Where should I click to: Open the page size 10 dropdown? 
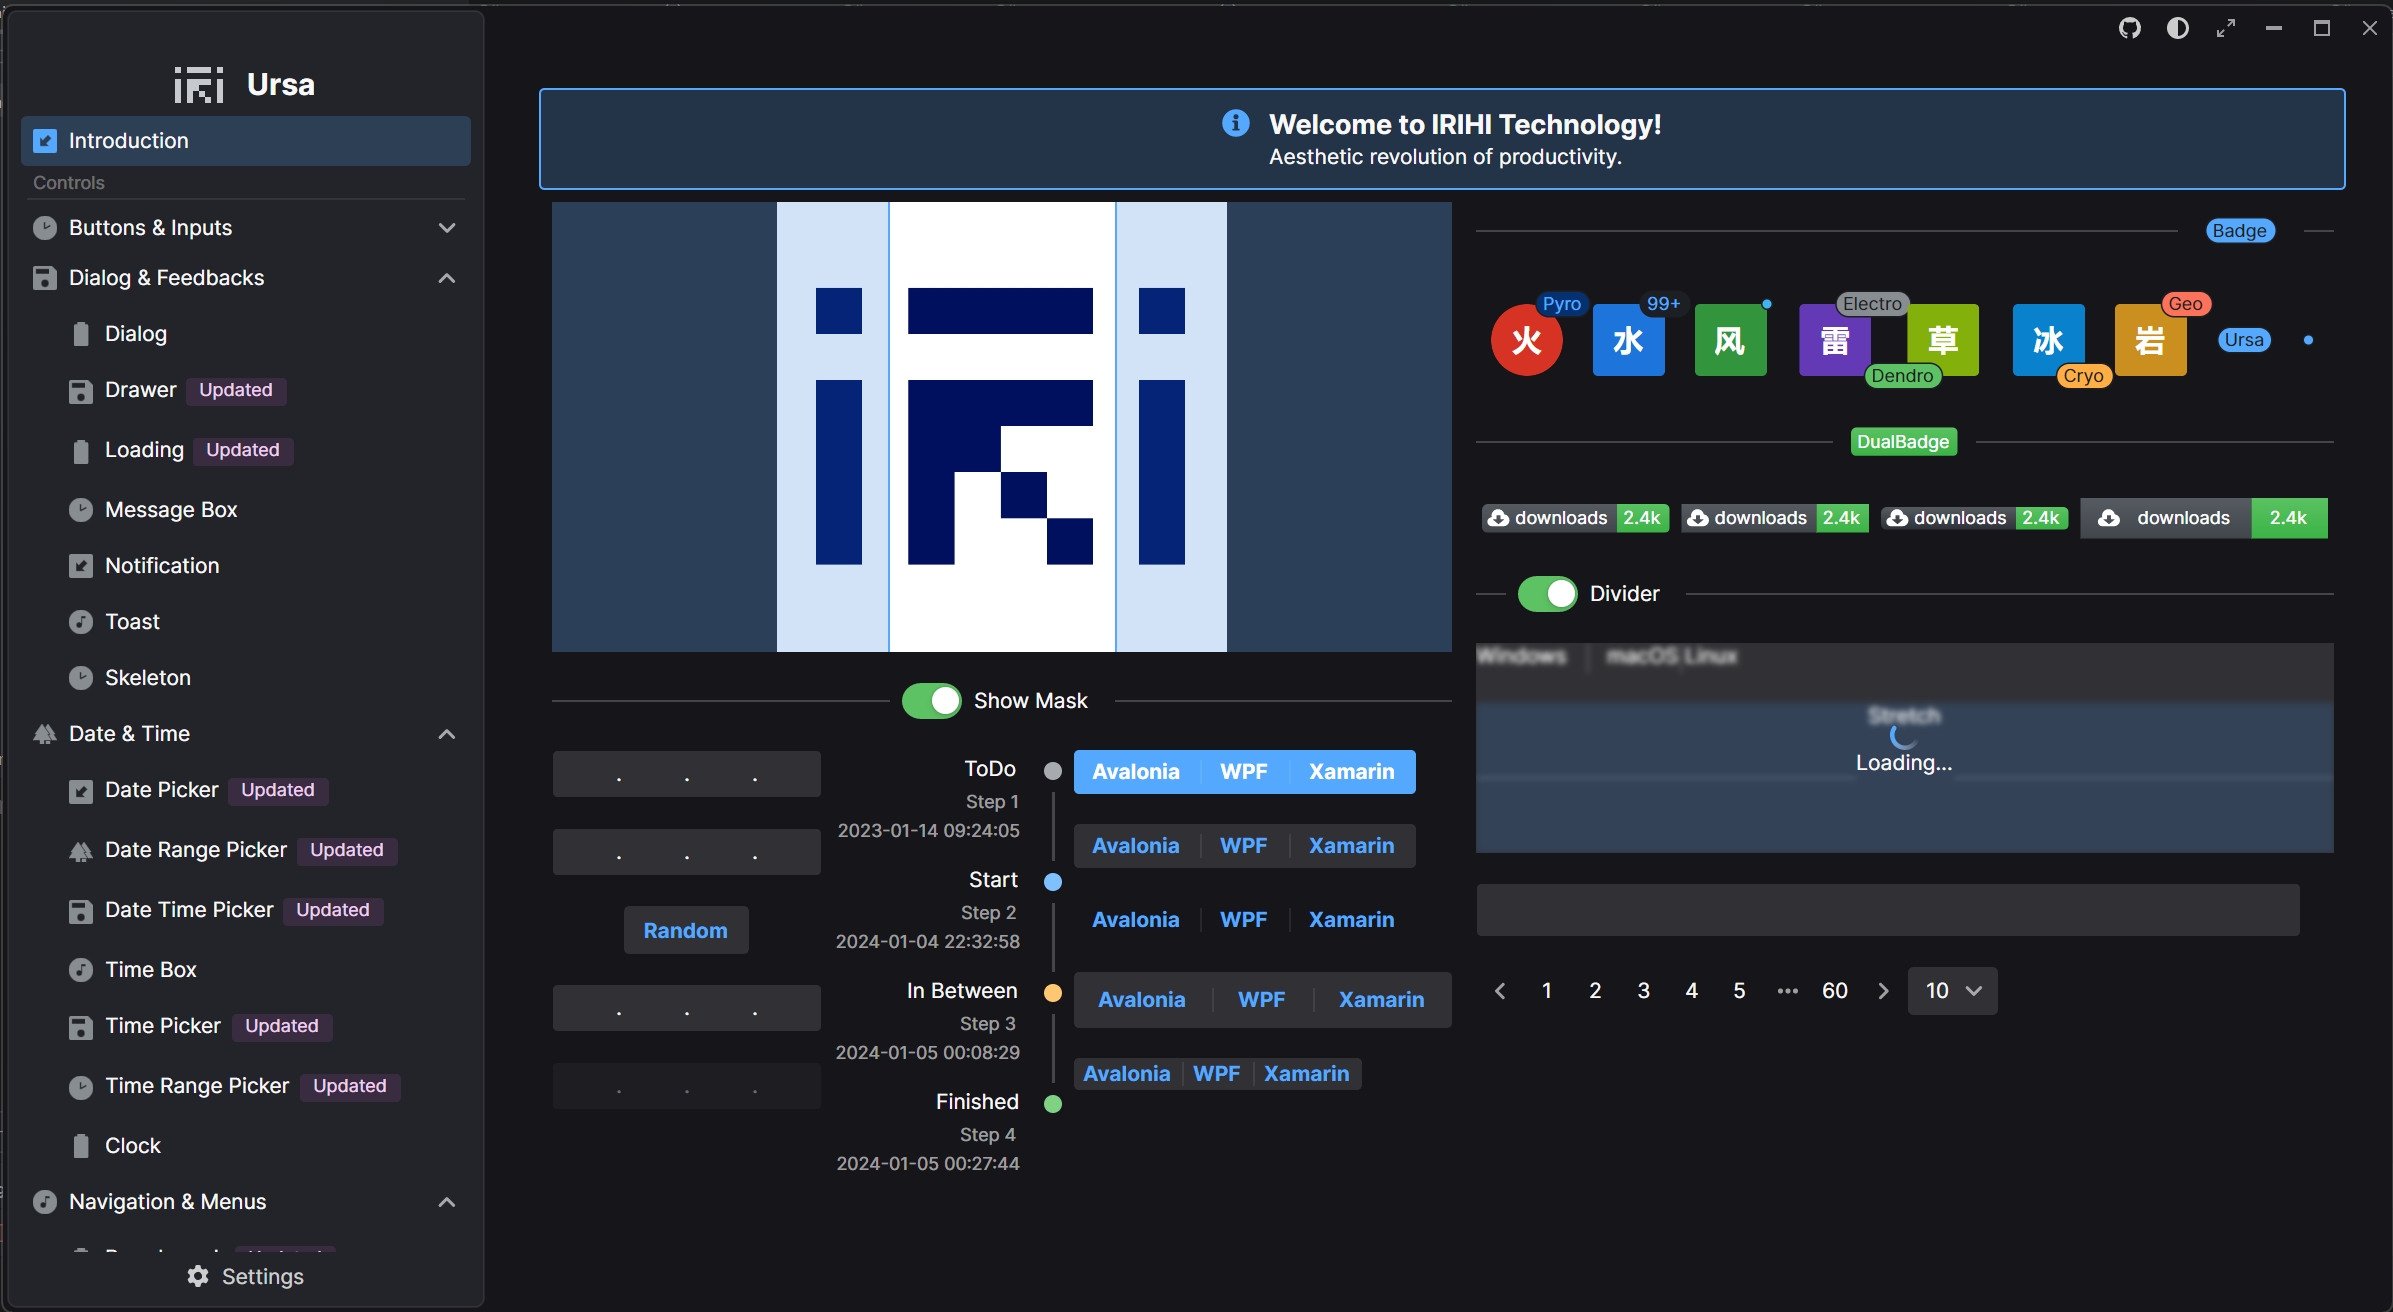point(1952,991)
